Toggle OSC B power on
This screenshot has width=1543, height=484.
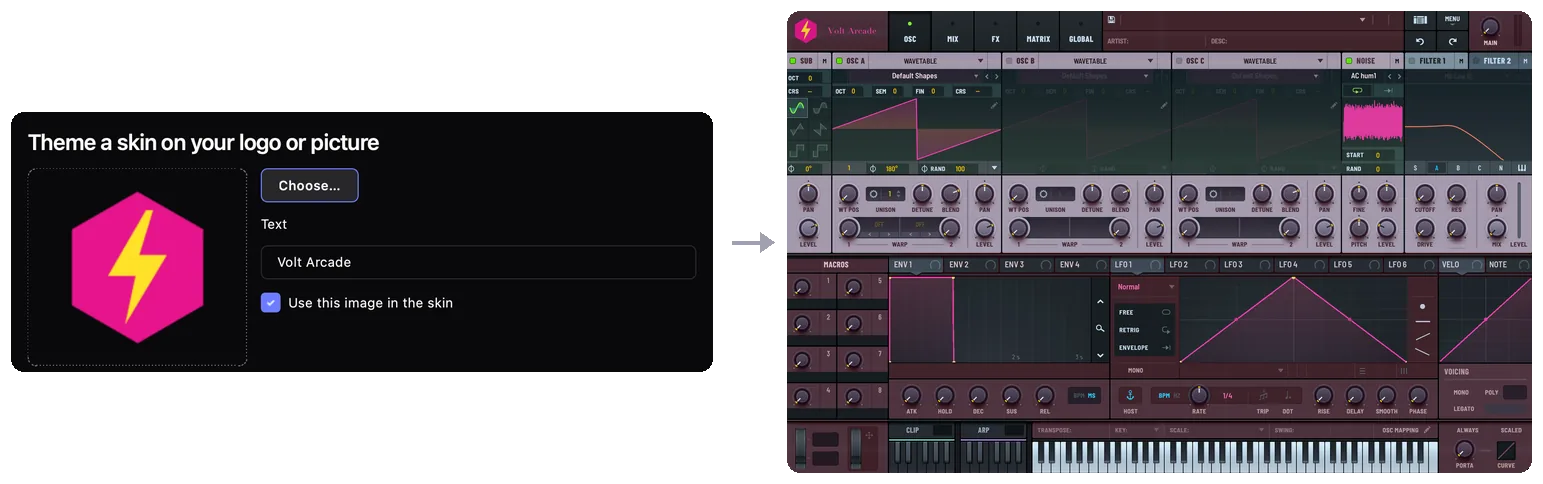(x=1008, y=61)
